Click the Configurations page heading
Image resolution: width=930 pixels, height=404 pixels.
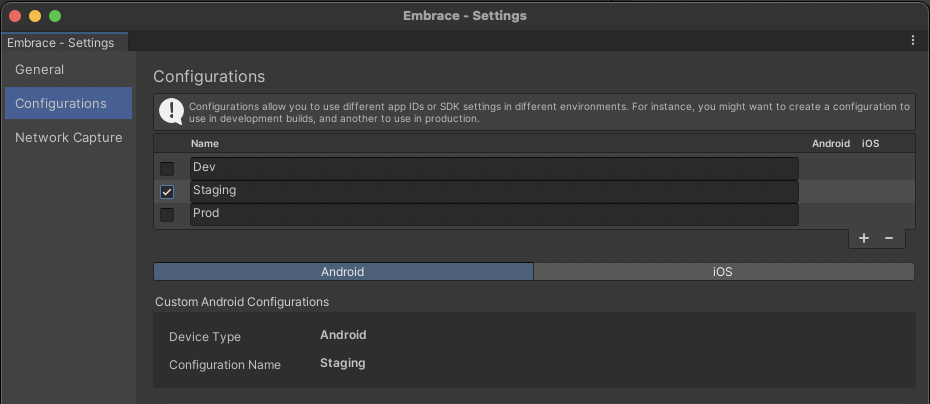coord(209,77)
